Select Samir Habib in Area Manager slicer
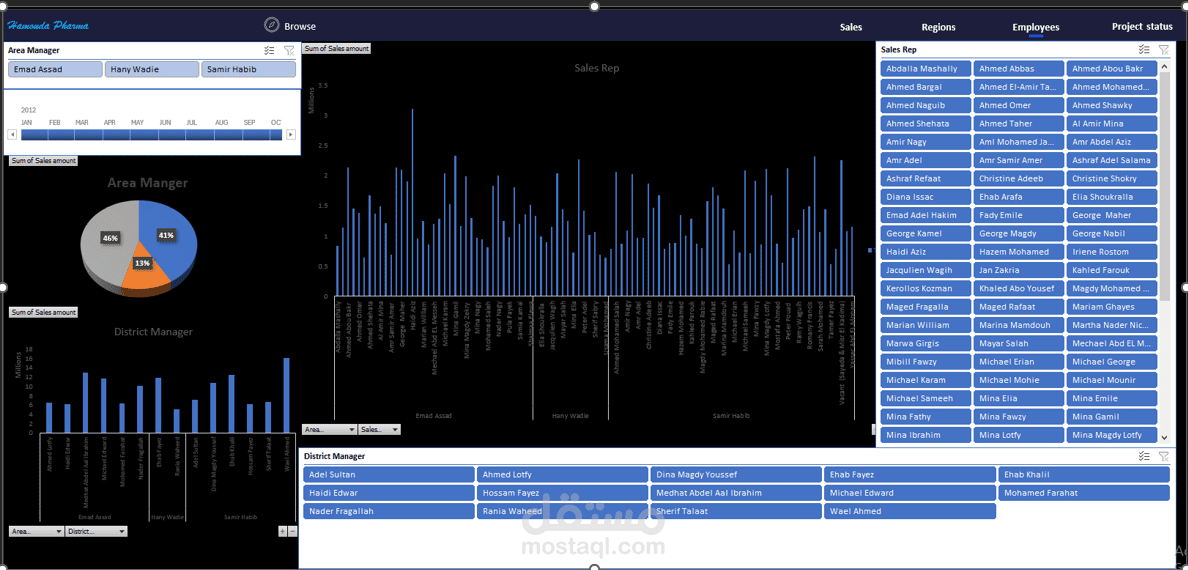 click(x=248, y=69)
